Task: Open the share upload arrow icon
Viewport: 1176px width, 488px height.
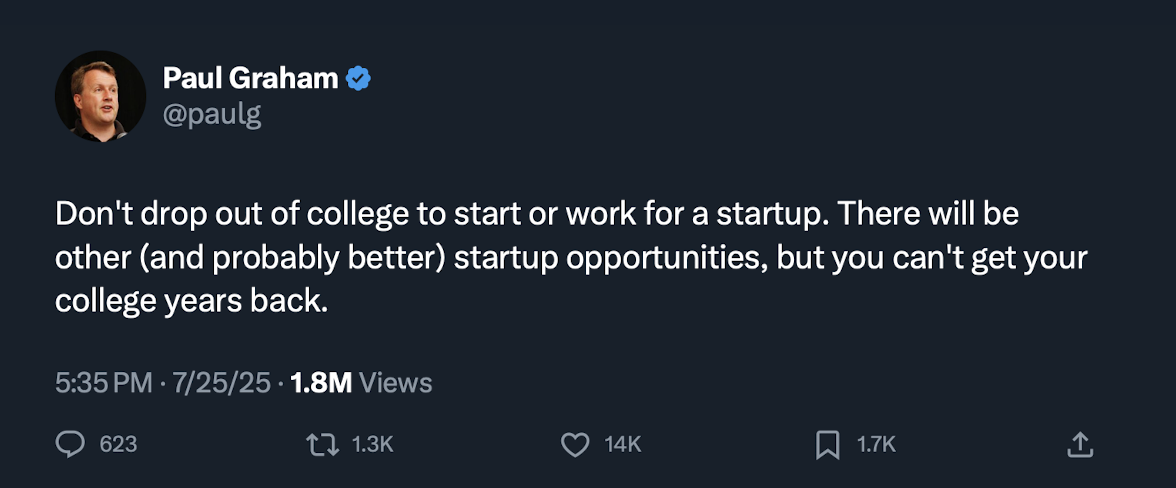Action: coord(1080,444)
